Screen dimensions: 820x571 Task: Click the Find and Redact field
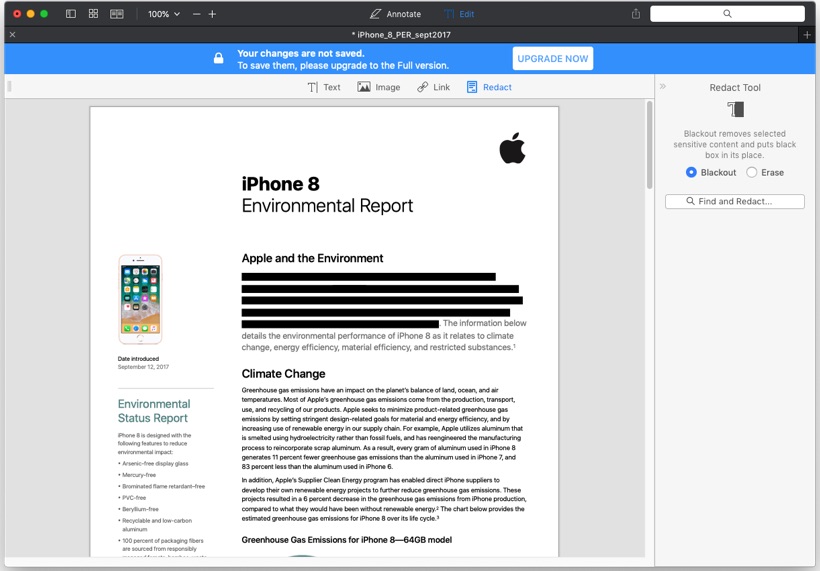click(x=735, y=201)
